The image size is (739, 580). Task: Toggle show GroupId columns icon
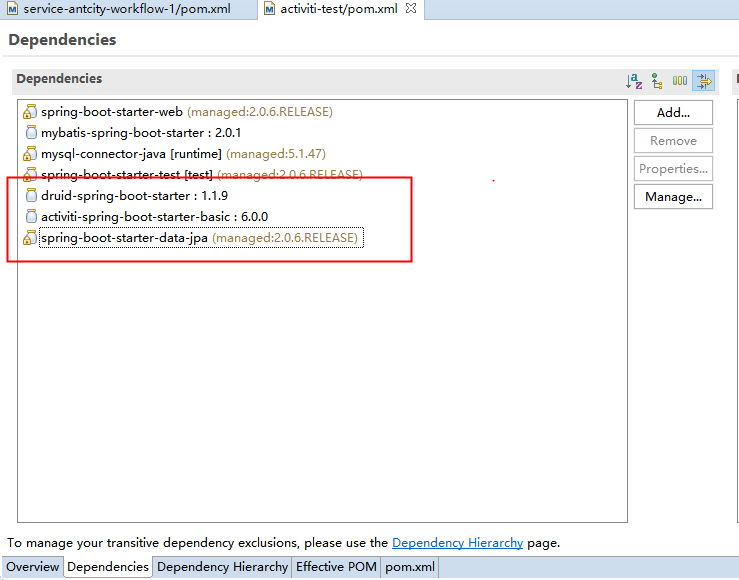[680, 81]
